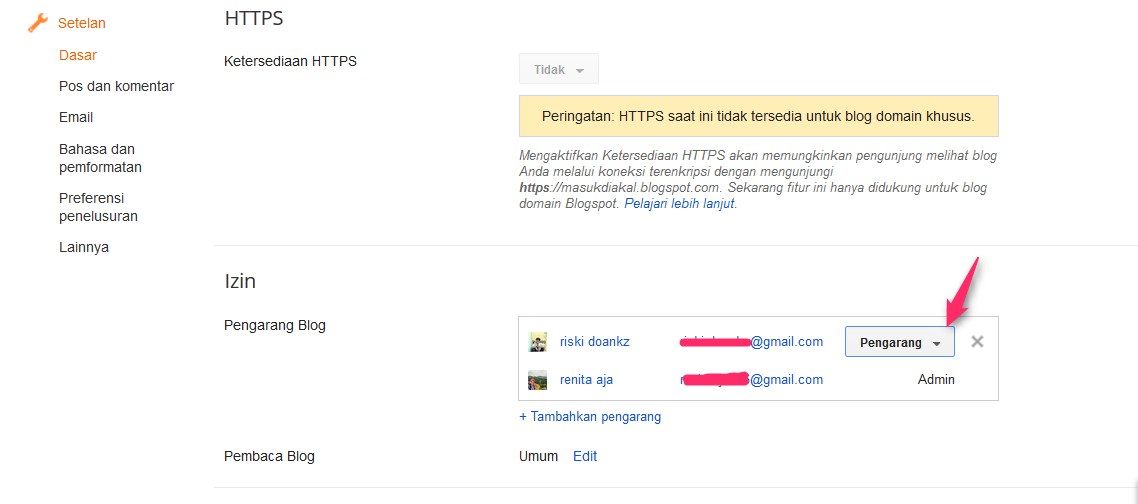Click Tambahkan pengarang link
The height and width of the screenshot is (504, 1138).
coord(590,416)
